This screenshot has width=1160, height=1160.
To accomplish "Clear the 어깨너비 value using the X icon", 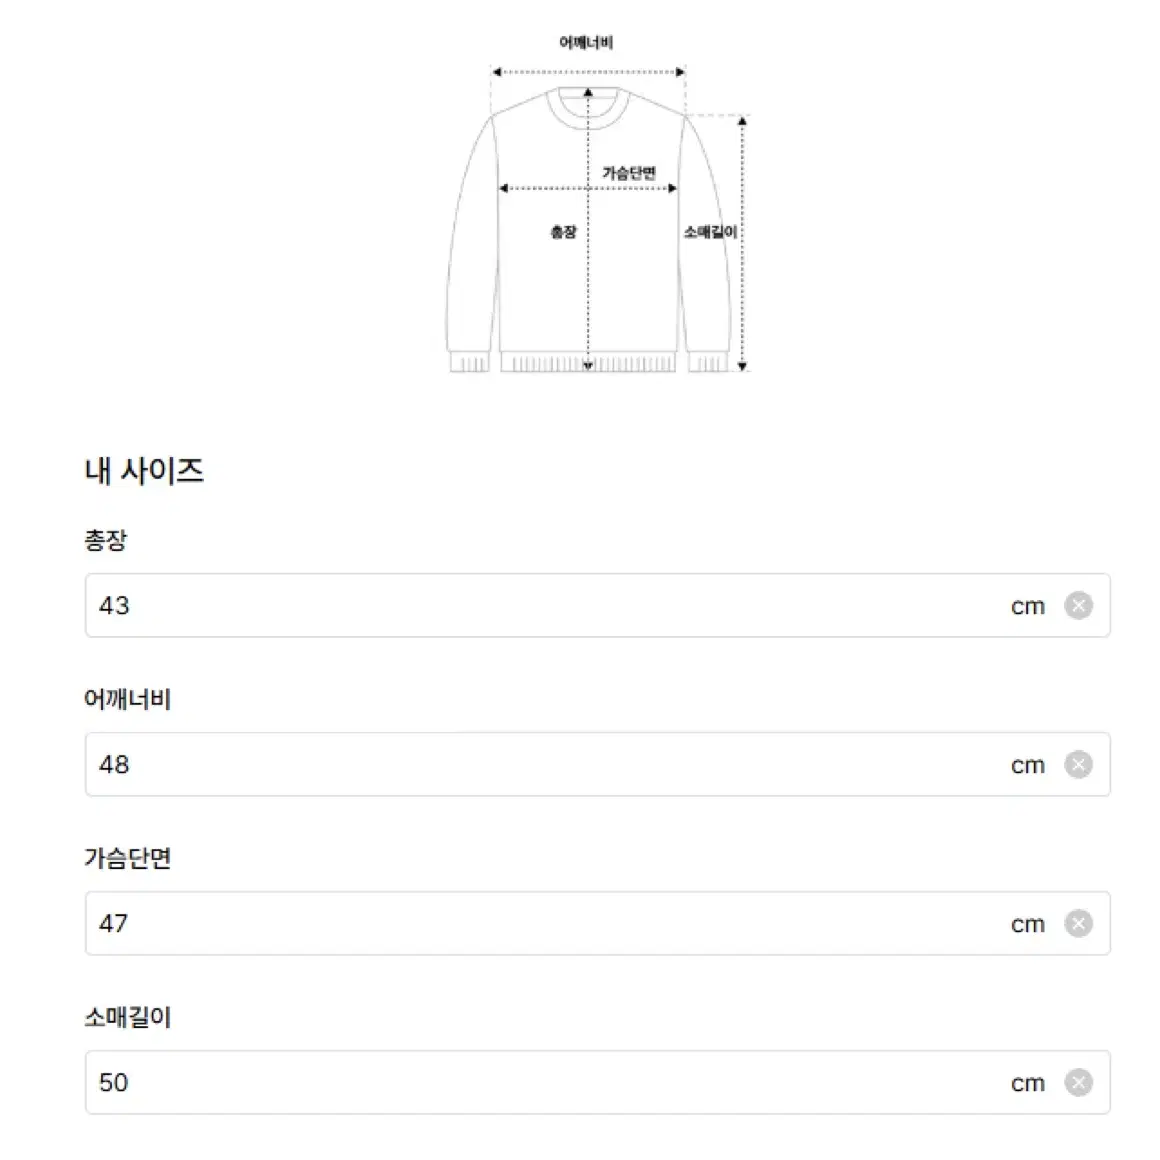I will (1078, 764).
